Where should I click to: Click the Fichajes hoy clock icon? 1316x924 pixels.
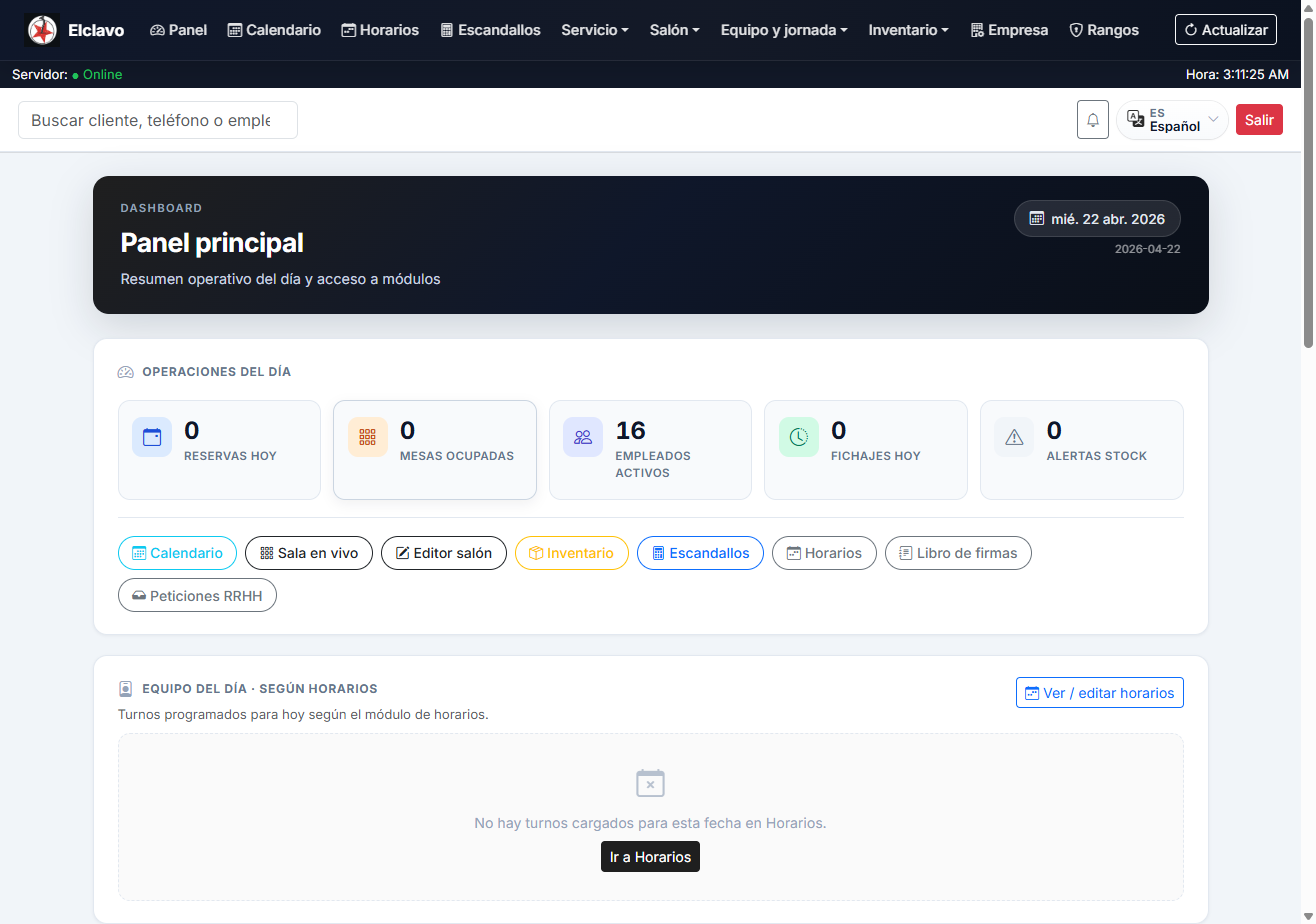[799, 437]
